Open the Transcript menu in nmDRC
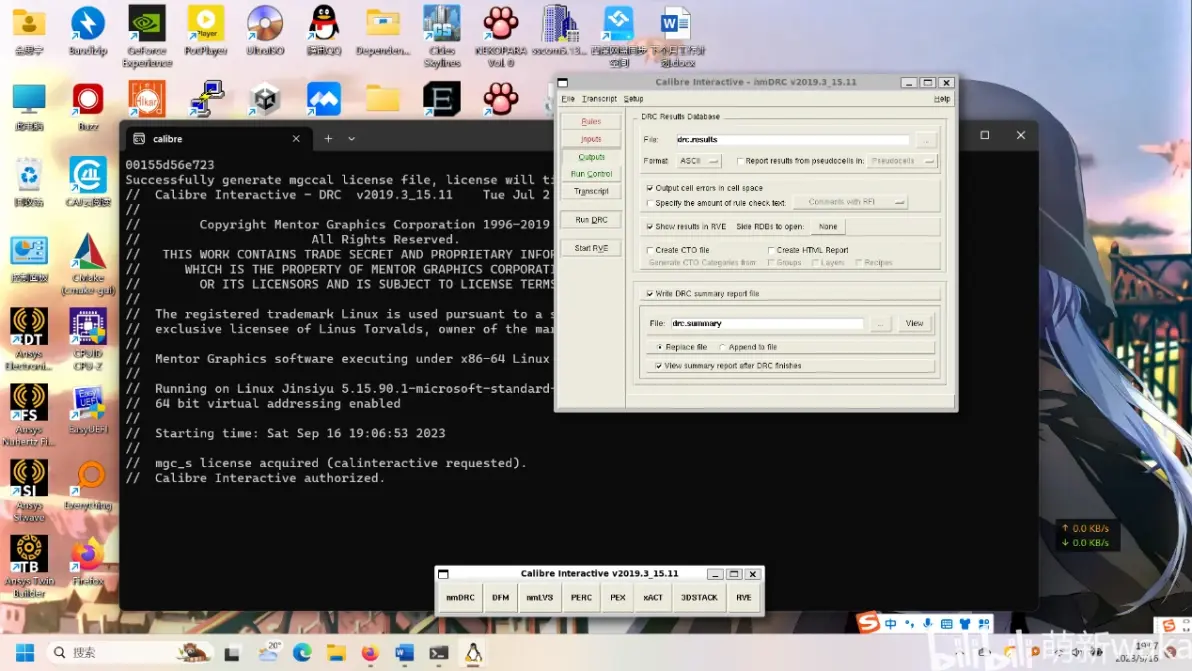The image size is (1192, 671). pyautogui.click(x=599, y=99)
